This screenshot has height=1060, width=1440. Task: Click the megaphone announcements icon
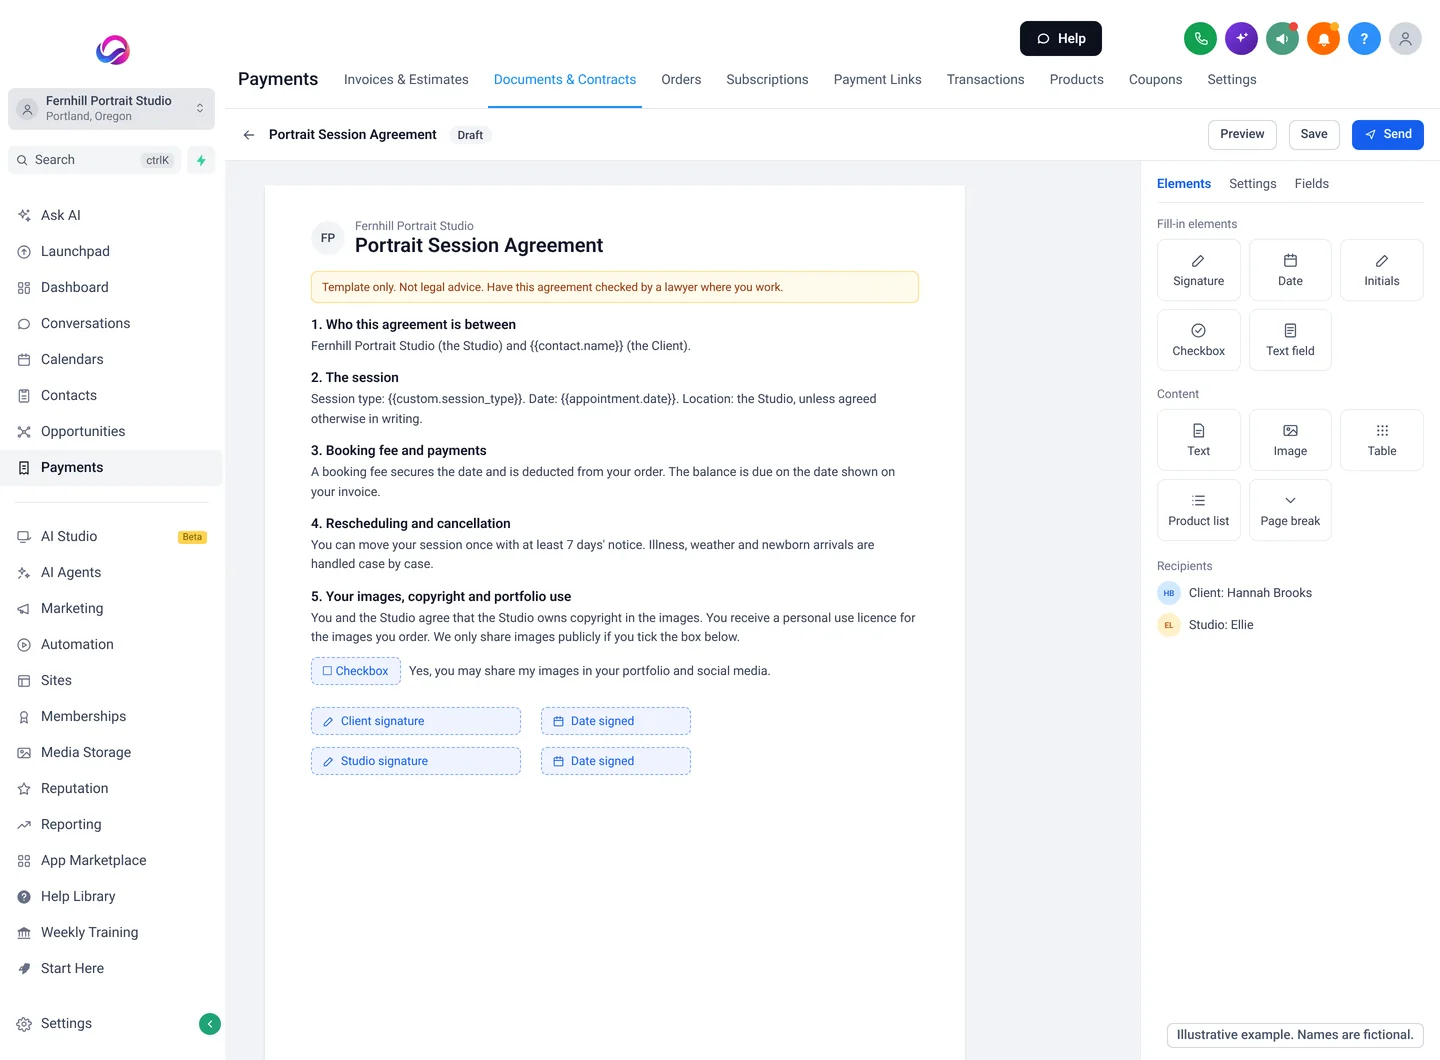[1282, 39]
